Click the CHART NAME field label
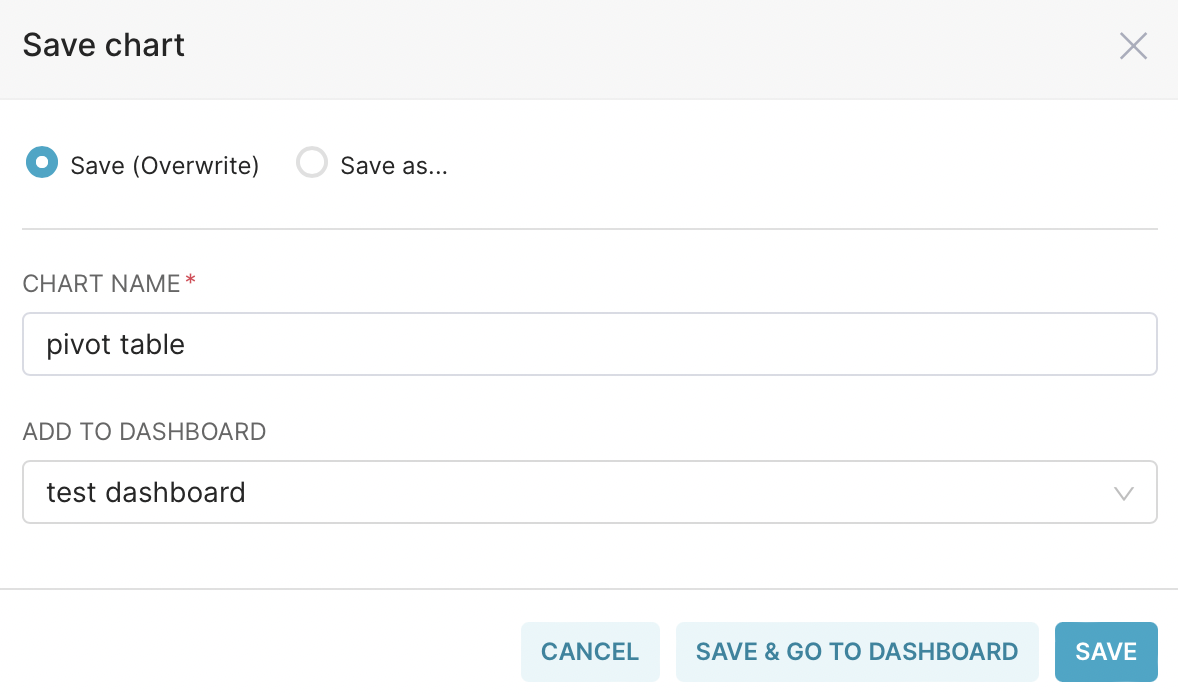The height and width of the screenshot is (694, 1178). 101,284
